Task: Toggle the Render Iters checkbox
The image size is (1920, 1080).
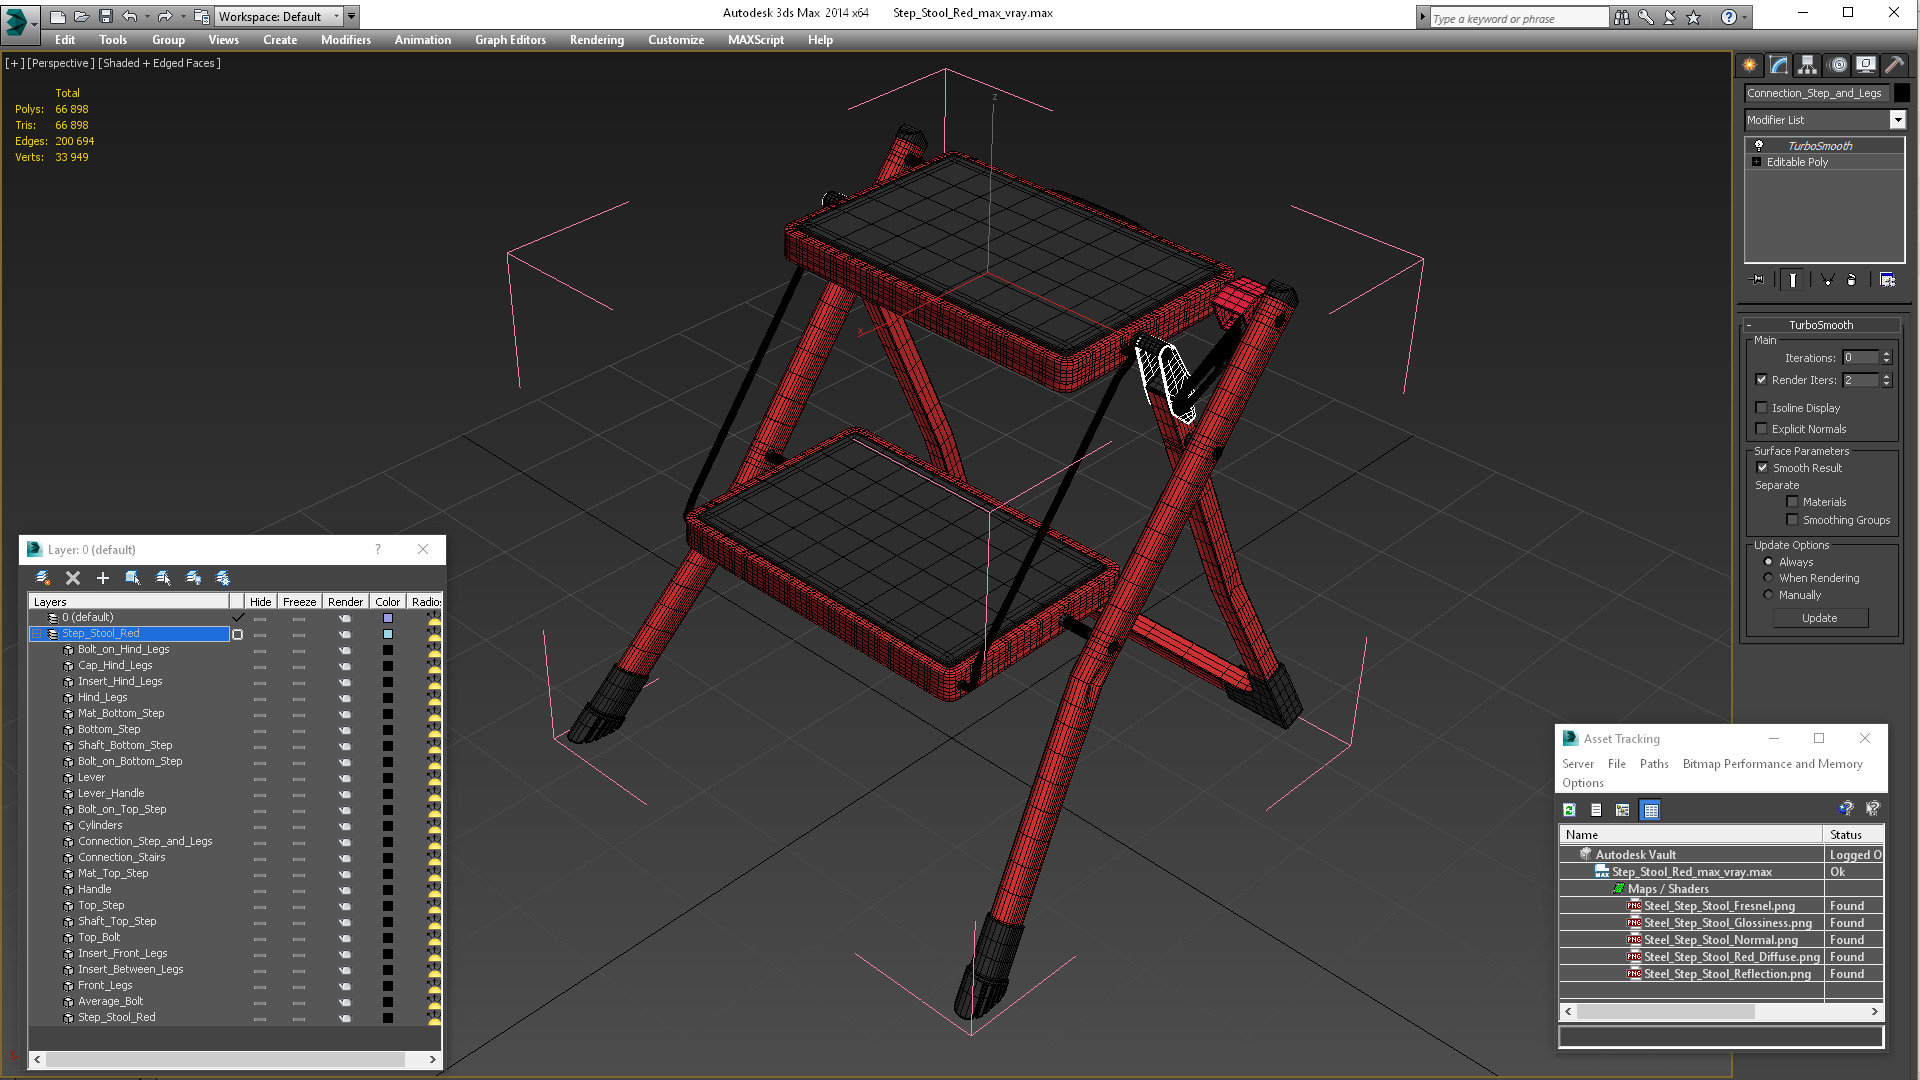Action: tap(1761, 380)
